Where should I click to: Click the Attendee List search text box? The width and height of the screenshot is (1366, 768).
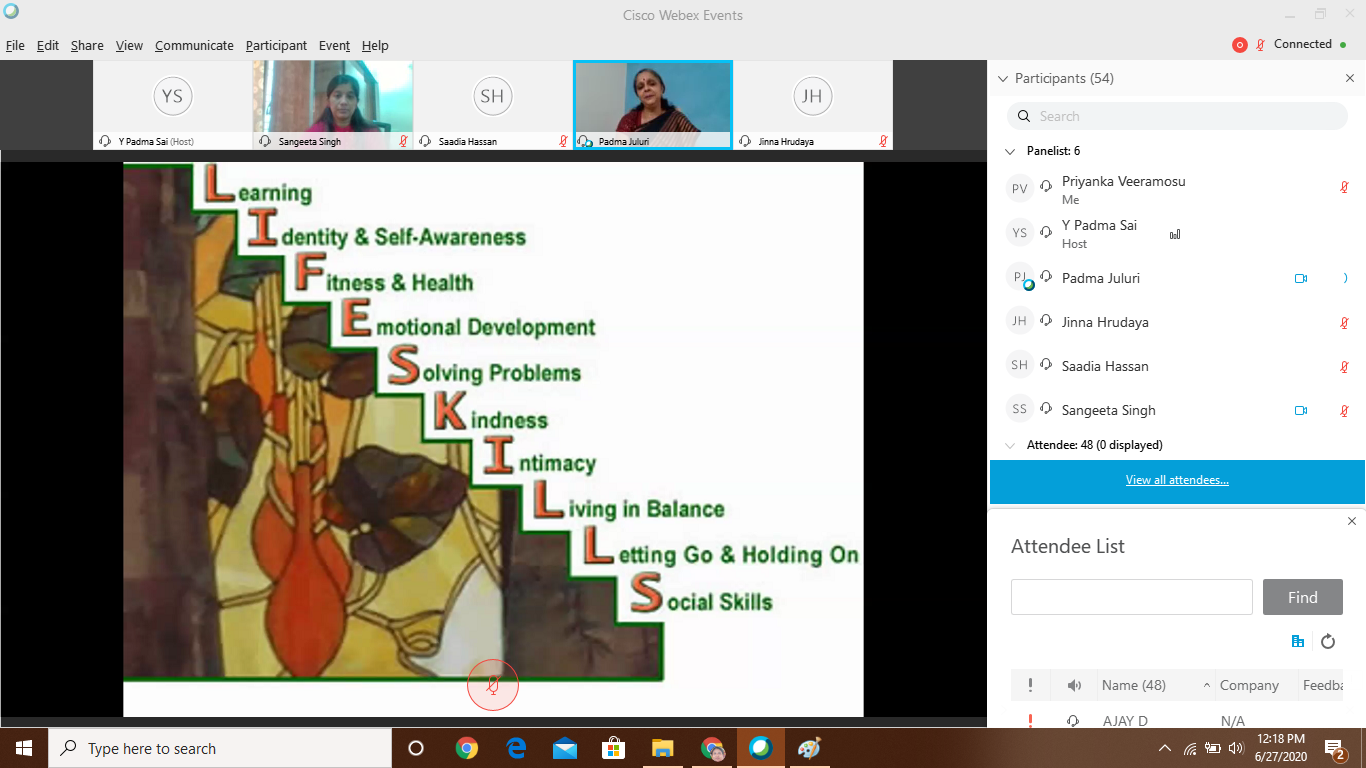[x=1131, y=597]
